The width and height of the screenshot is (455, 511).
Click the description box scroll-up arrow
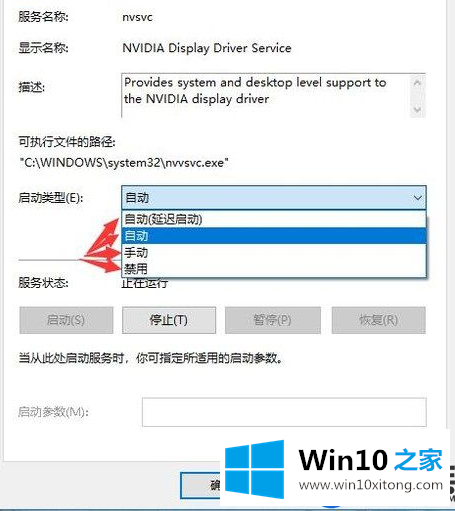coord(417,82)
